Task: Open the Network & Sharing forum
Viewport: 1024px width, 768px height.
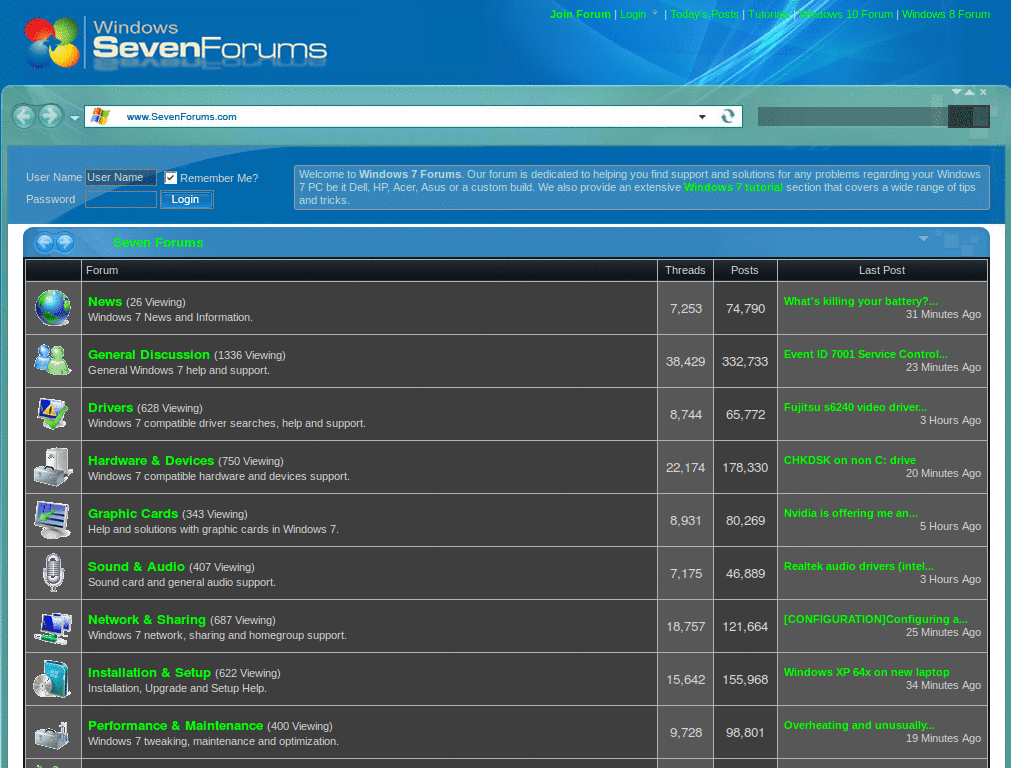Action: click(147, 620)
